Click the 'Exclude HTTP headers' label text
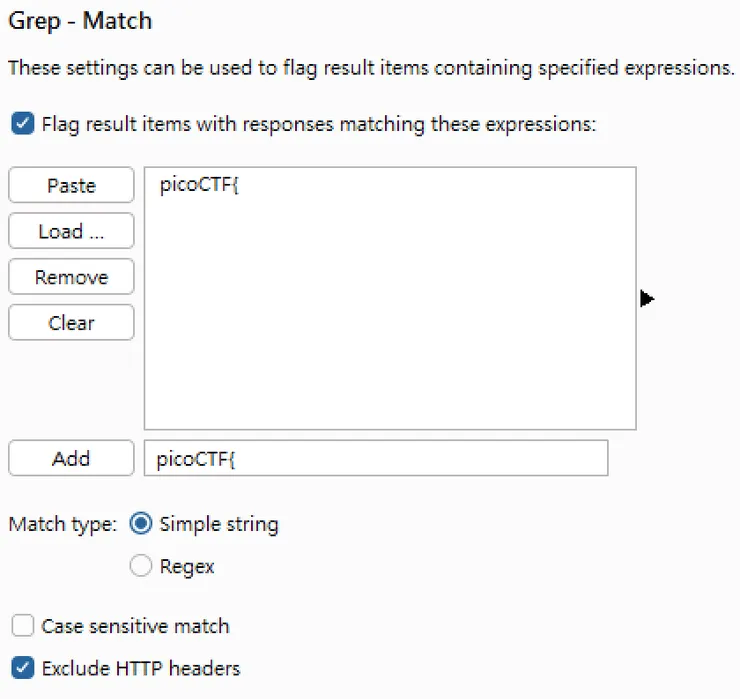The image size is (740, 699). (x=141, y=668)
